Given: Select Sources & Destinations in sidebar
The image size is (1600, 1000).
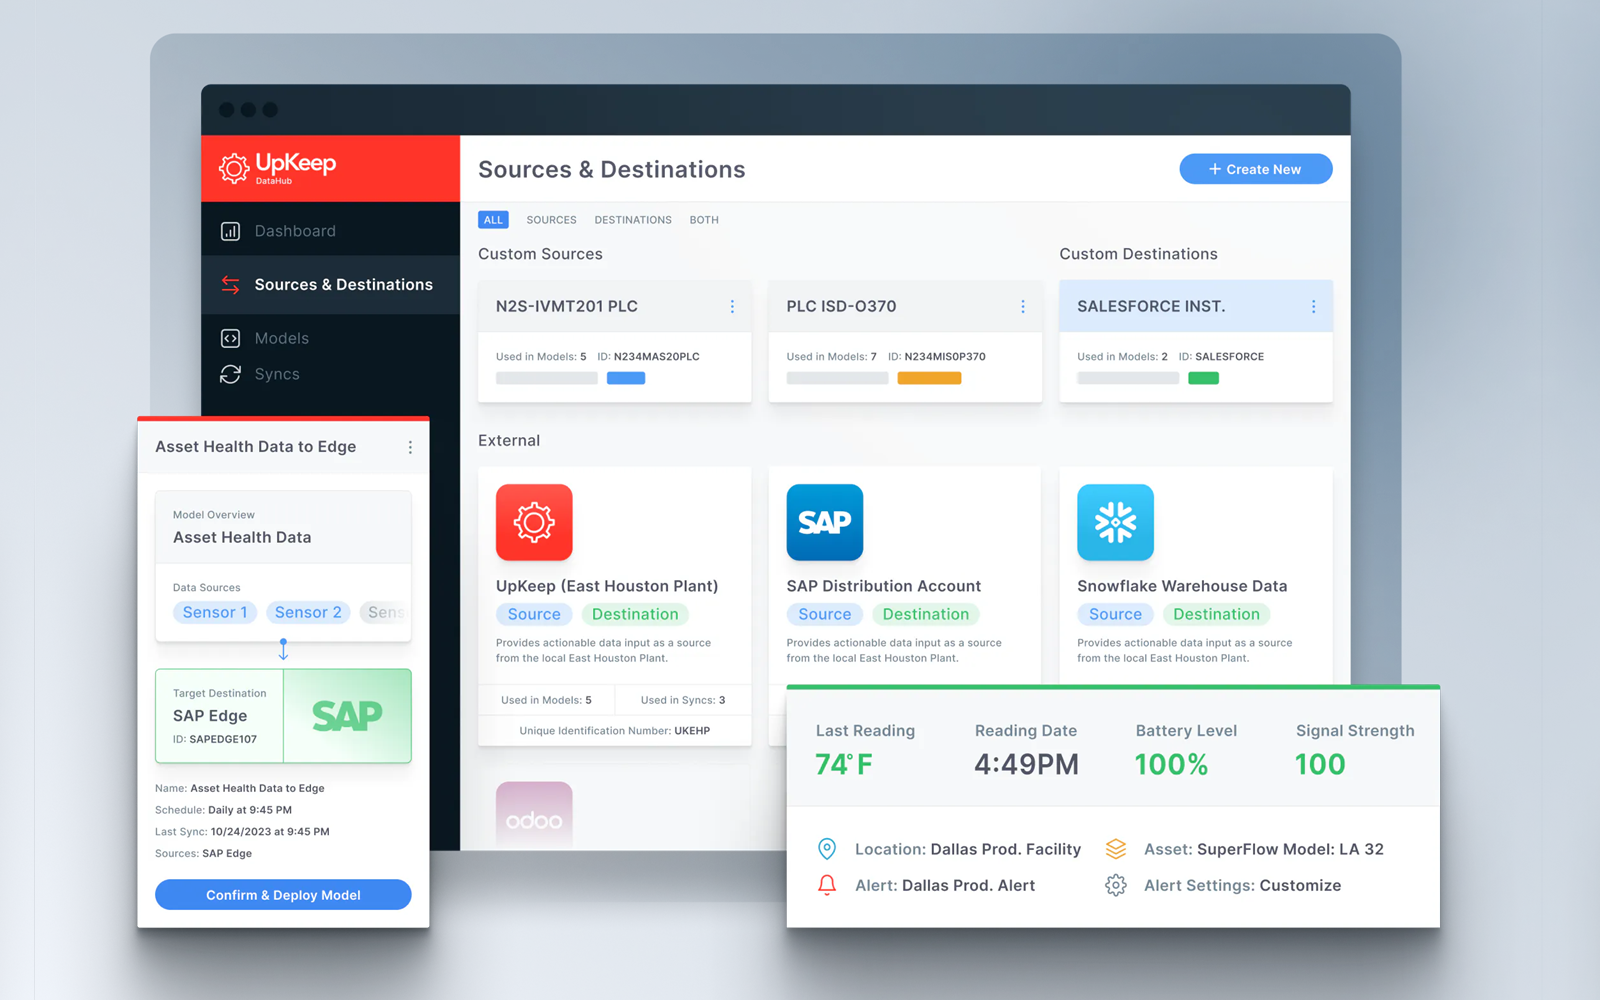Looking at the screenshot, I should (x=330, y=285).
